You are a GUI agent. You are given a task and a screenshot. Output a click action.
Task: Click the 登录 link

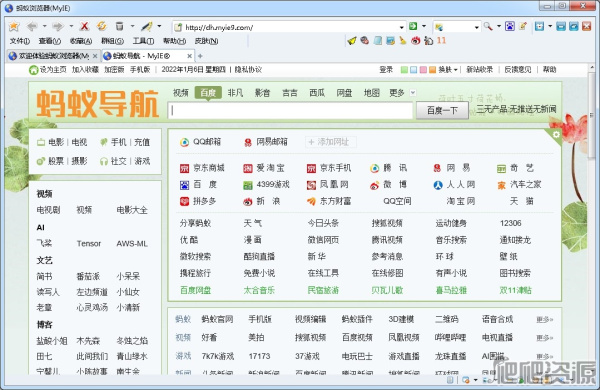[386, 70]
